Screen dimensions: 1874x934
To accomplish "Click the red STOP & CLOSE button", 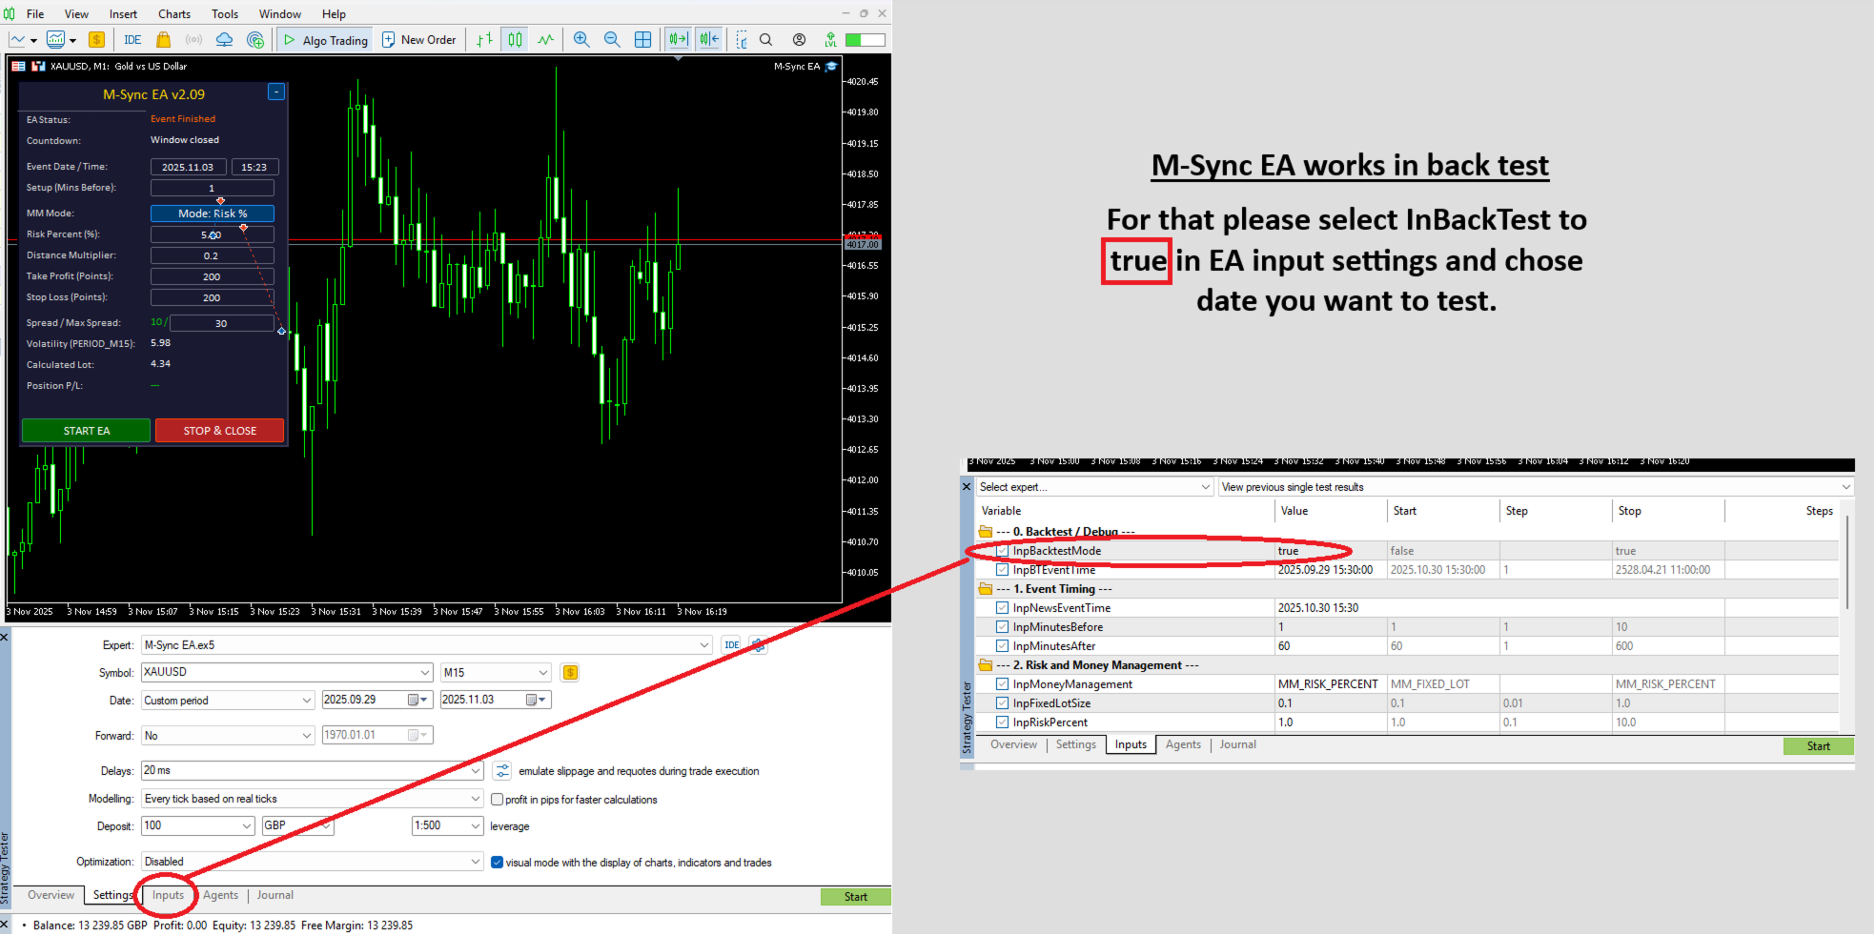I will pos(220,431).
